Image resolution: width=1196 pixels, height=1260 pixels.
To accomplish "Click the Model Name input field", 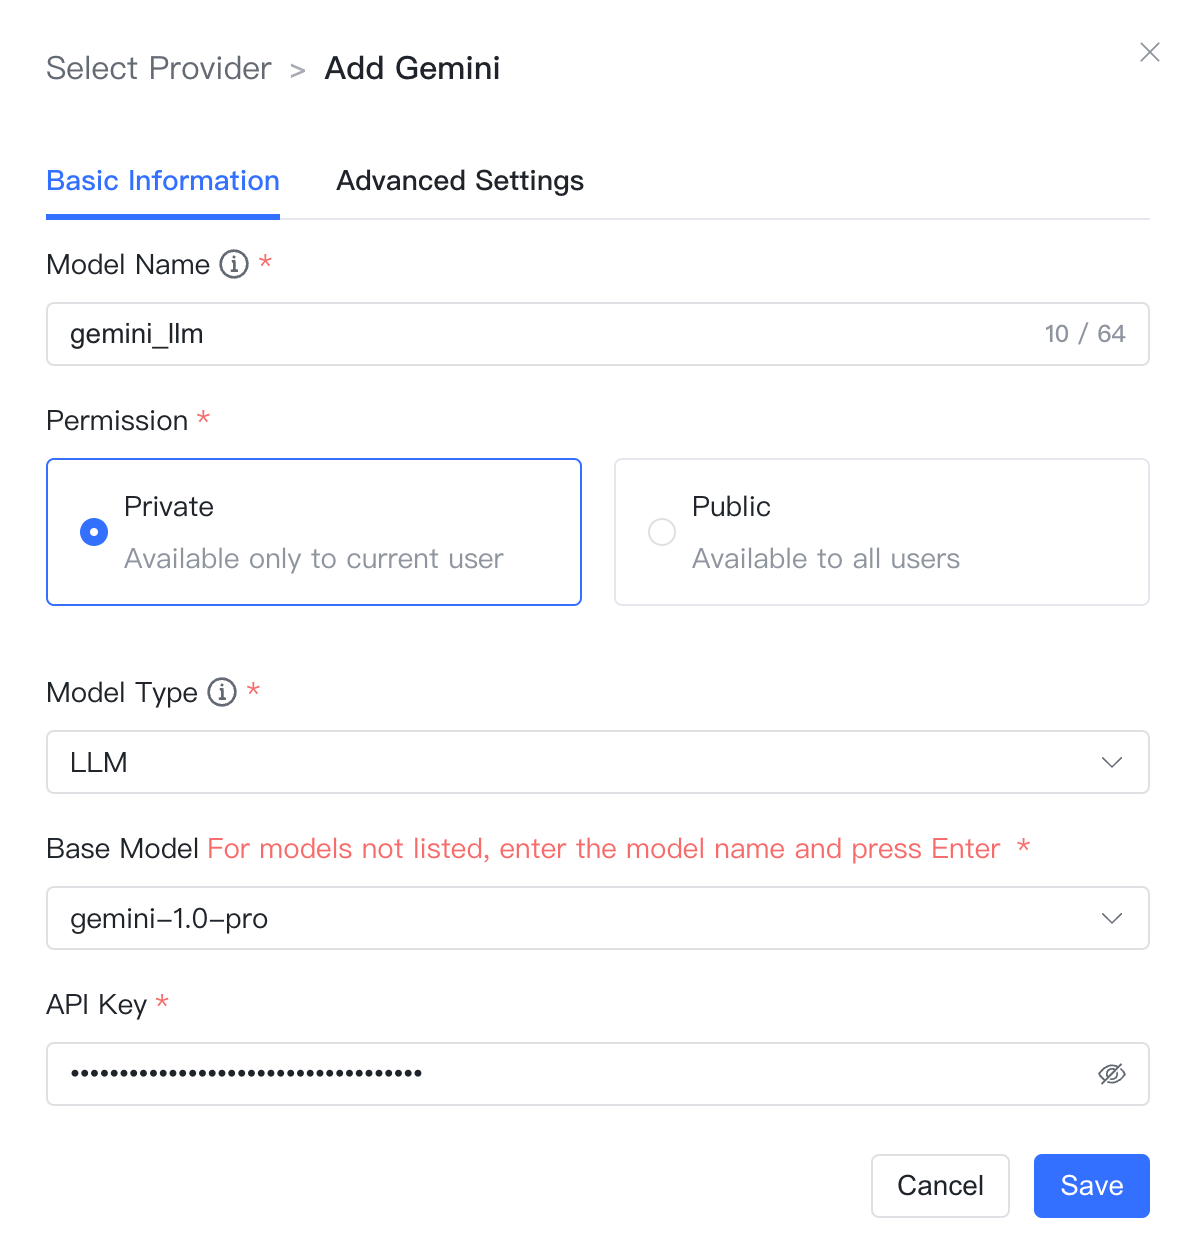I will pos(598,334).
